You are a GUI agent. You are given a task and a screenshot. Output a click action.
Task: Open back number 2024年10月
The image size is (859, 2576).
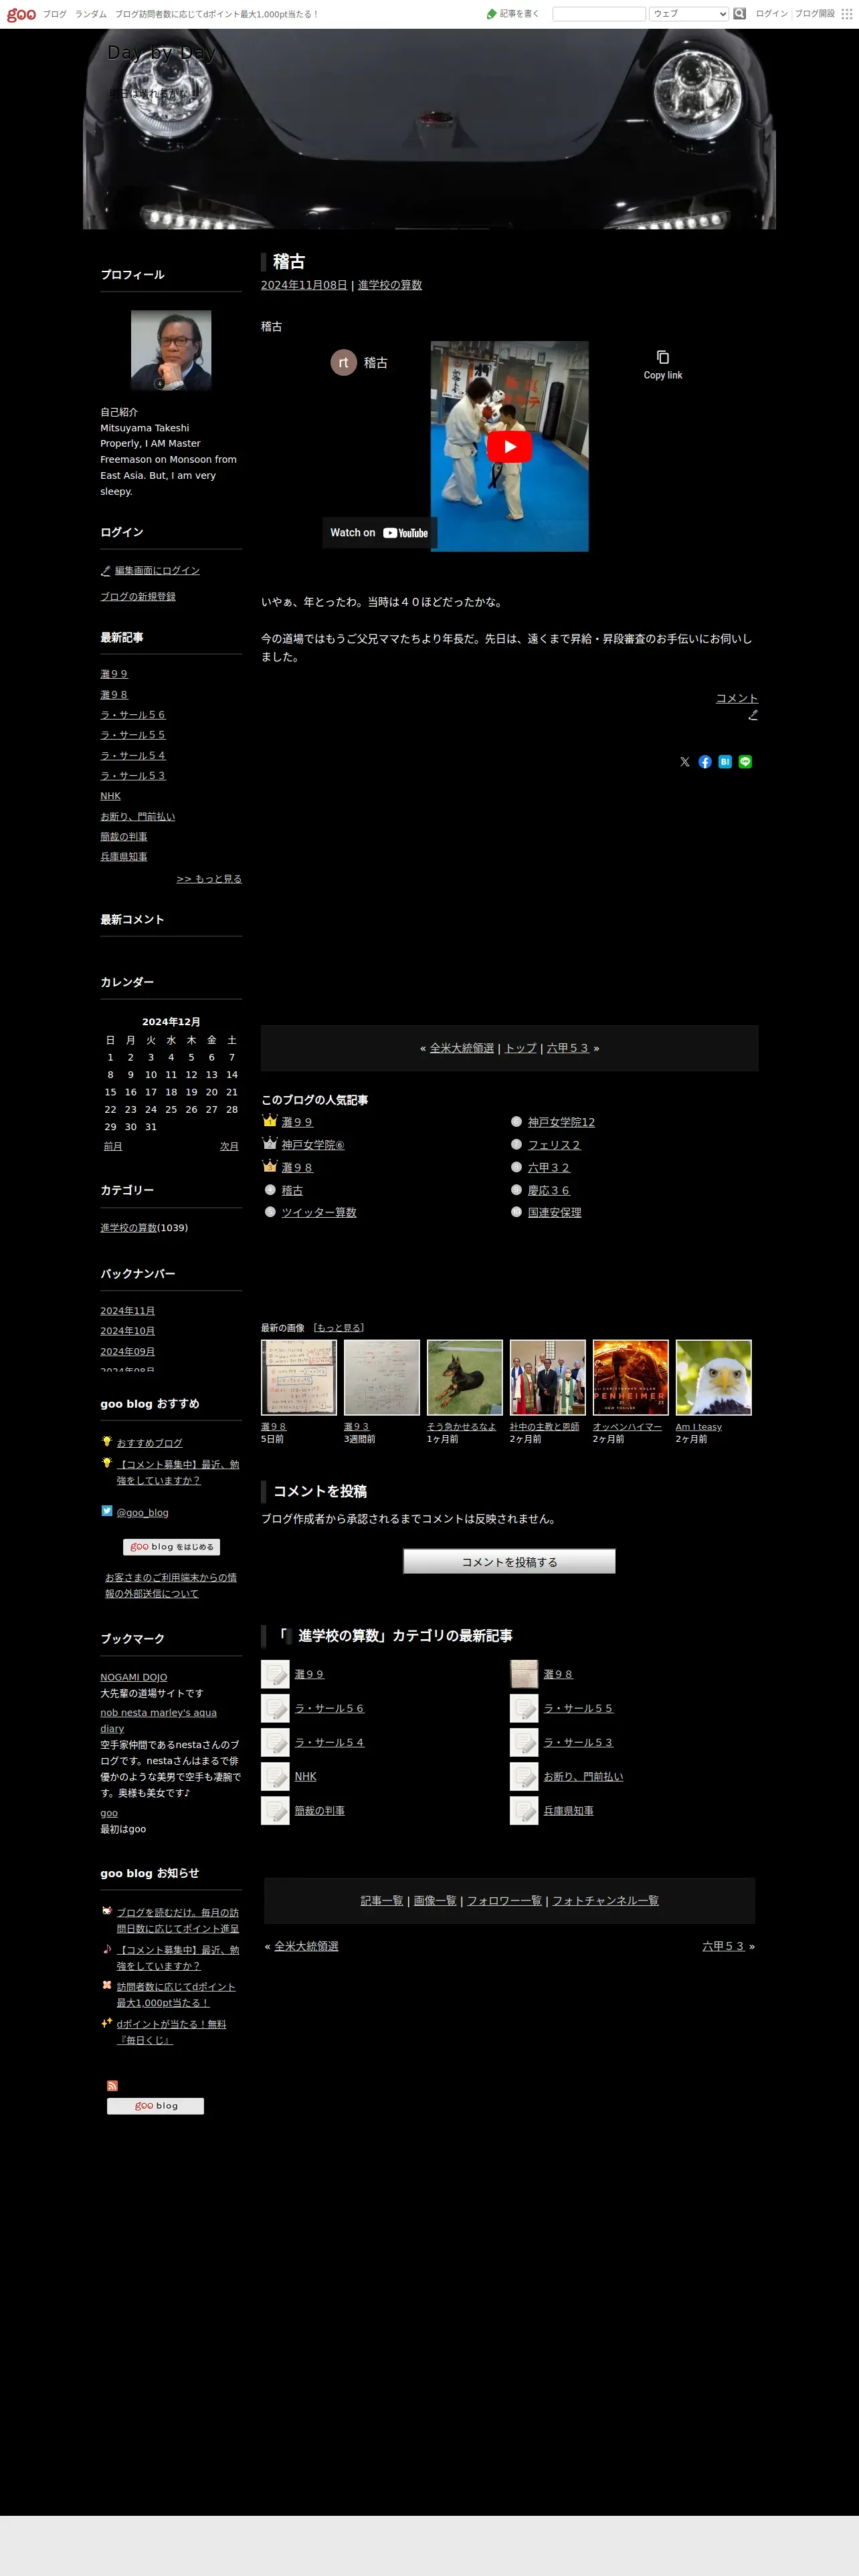pyautogui.click(x=127, y=1331)
